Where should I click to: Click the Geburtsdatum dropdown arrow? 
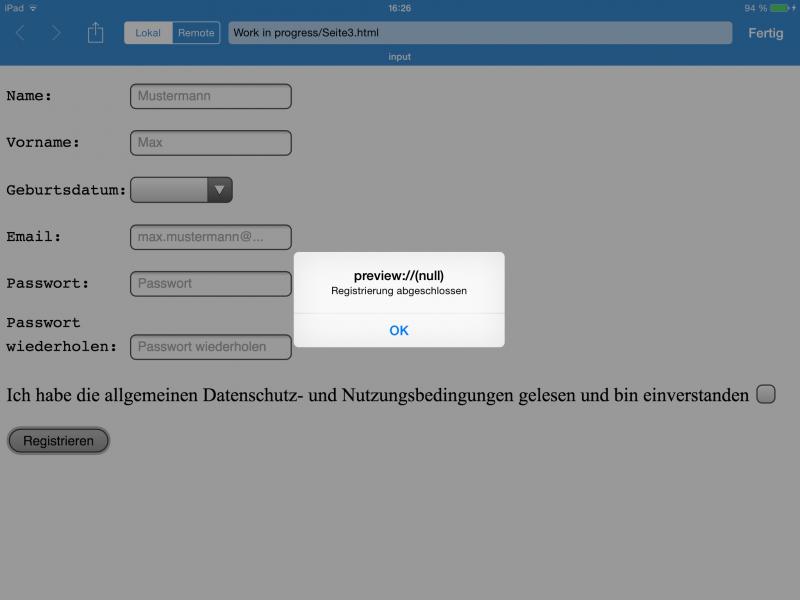tap(220, 190)
